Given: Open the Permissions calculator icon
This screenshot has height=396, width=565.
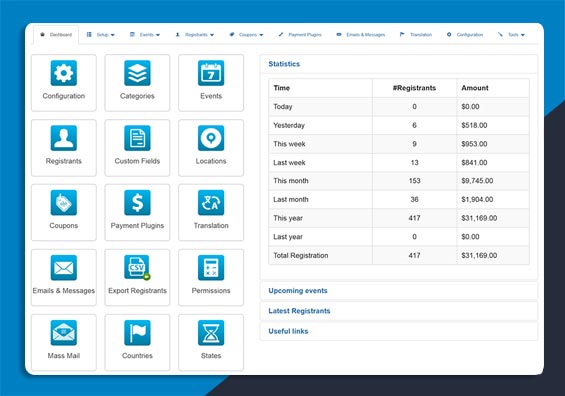Looking at the screenshot, I should [211, 267].
